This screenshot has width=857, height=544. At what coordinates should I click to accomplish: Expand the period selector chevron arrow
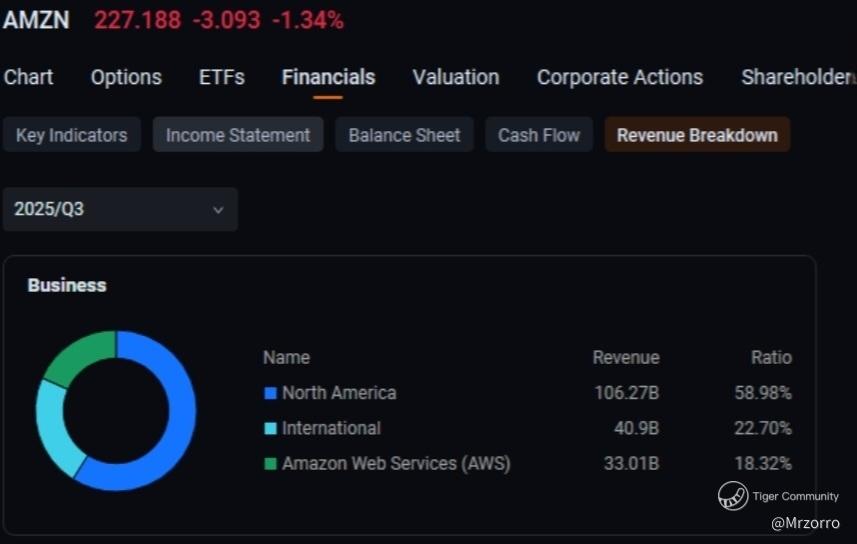[218, 210]
